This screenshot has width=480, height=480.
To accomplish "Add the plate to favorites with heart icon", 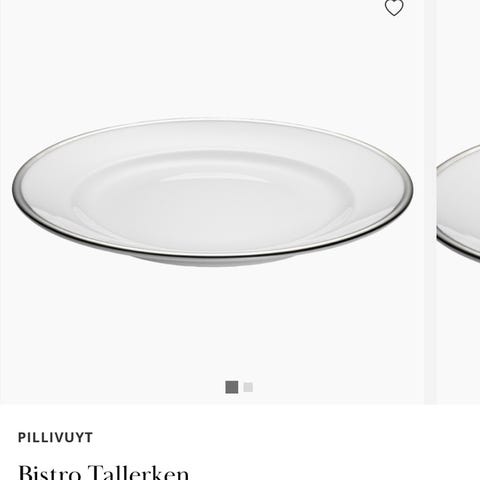I will pyautogui.click(x=394, y=8).
